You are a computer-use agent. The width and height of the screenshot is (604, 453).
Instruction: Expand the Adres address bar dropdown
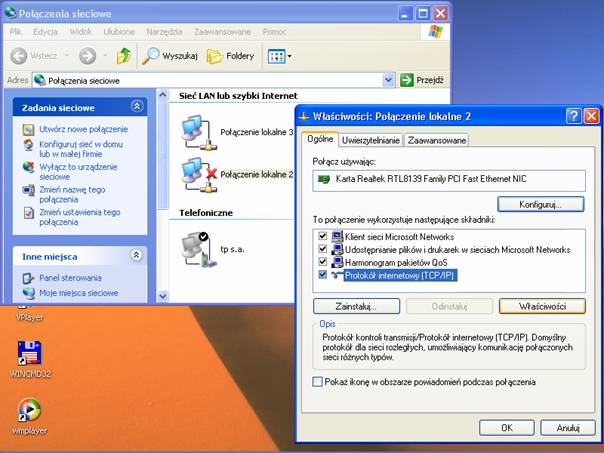pos(389,80)
